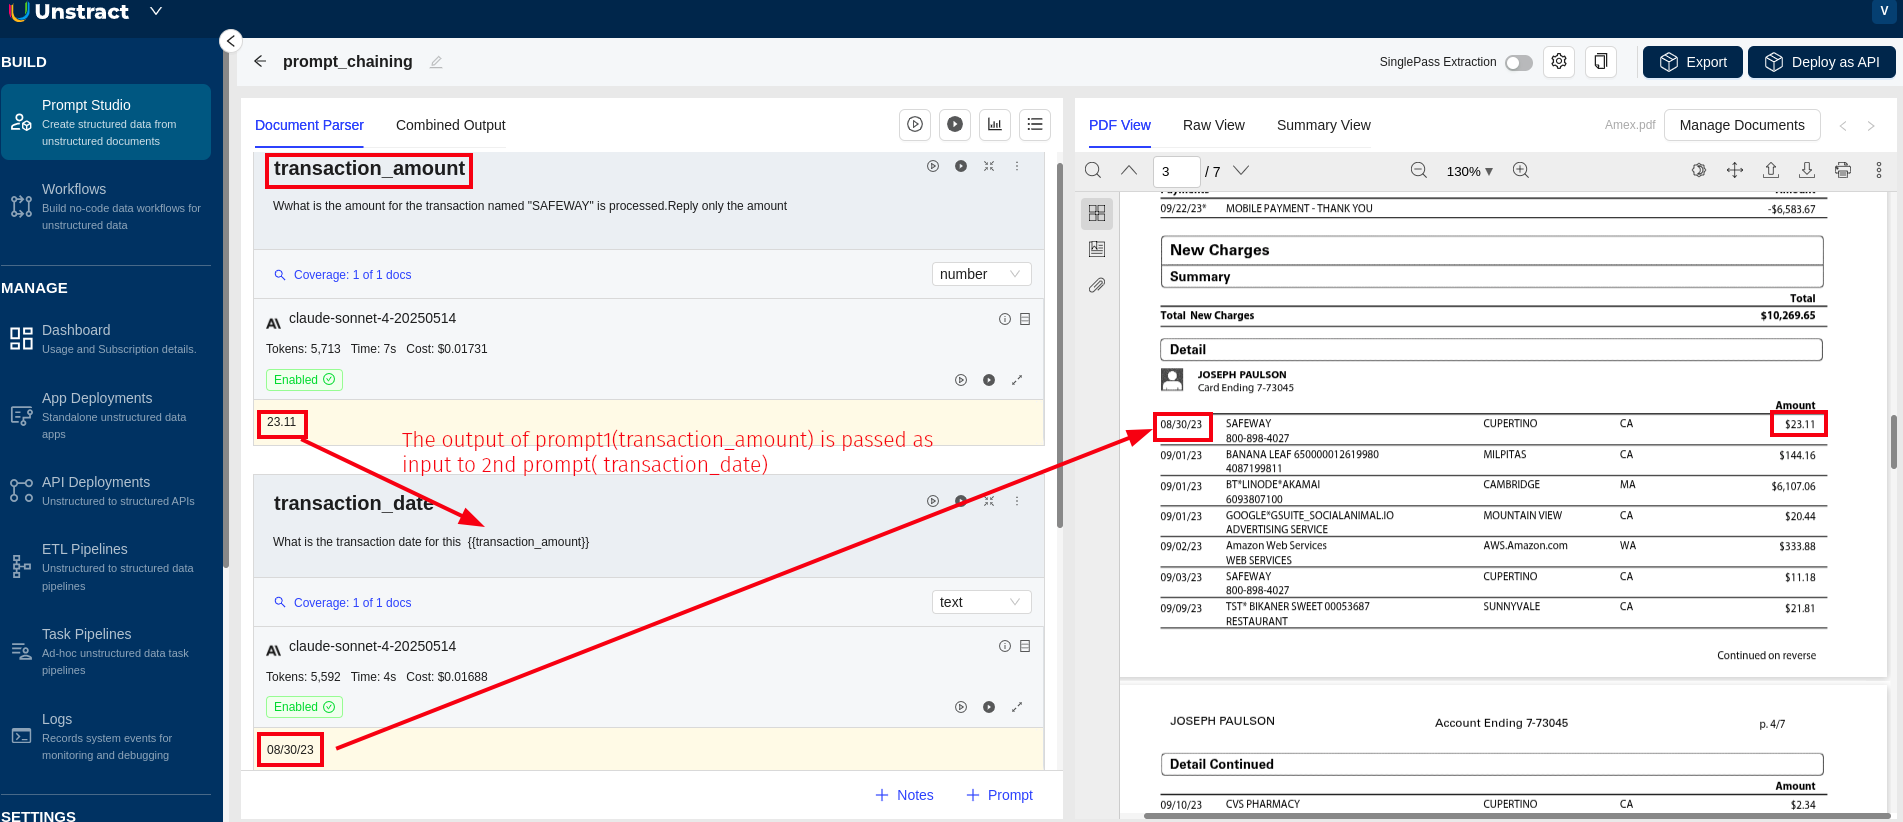Viewport: 1903px width, 822px height.
Task: Open ETL Pipelines in sidebar
Action: pyautogui.click(x=106, y=568)
